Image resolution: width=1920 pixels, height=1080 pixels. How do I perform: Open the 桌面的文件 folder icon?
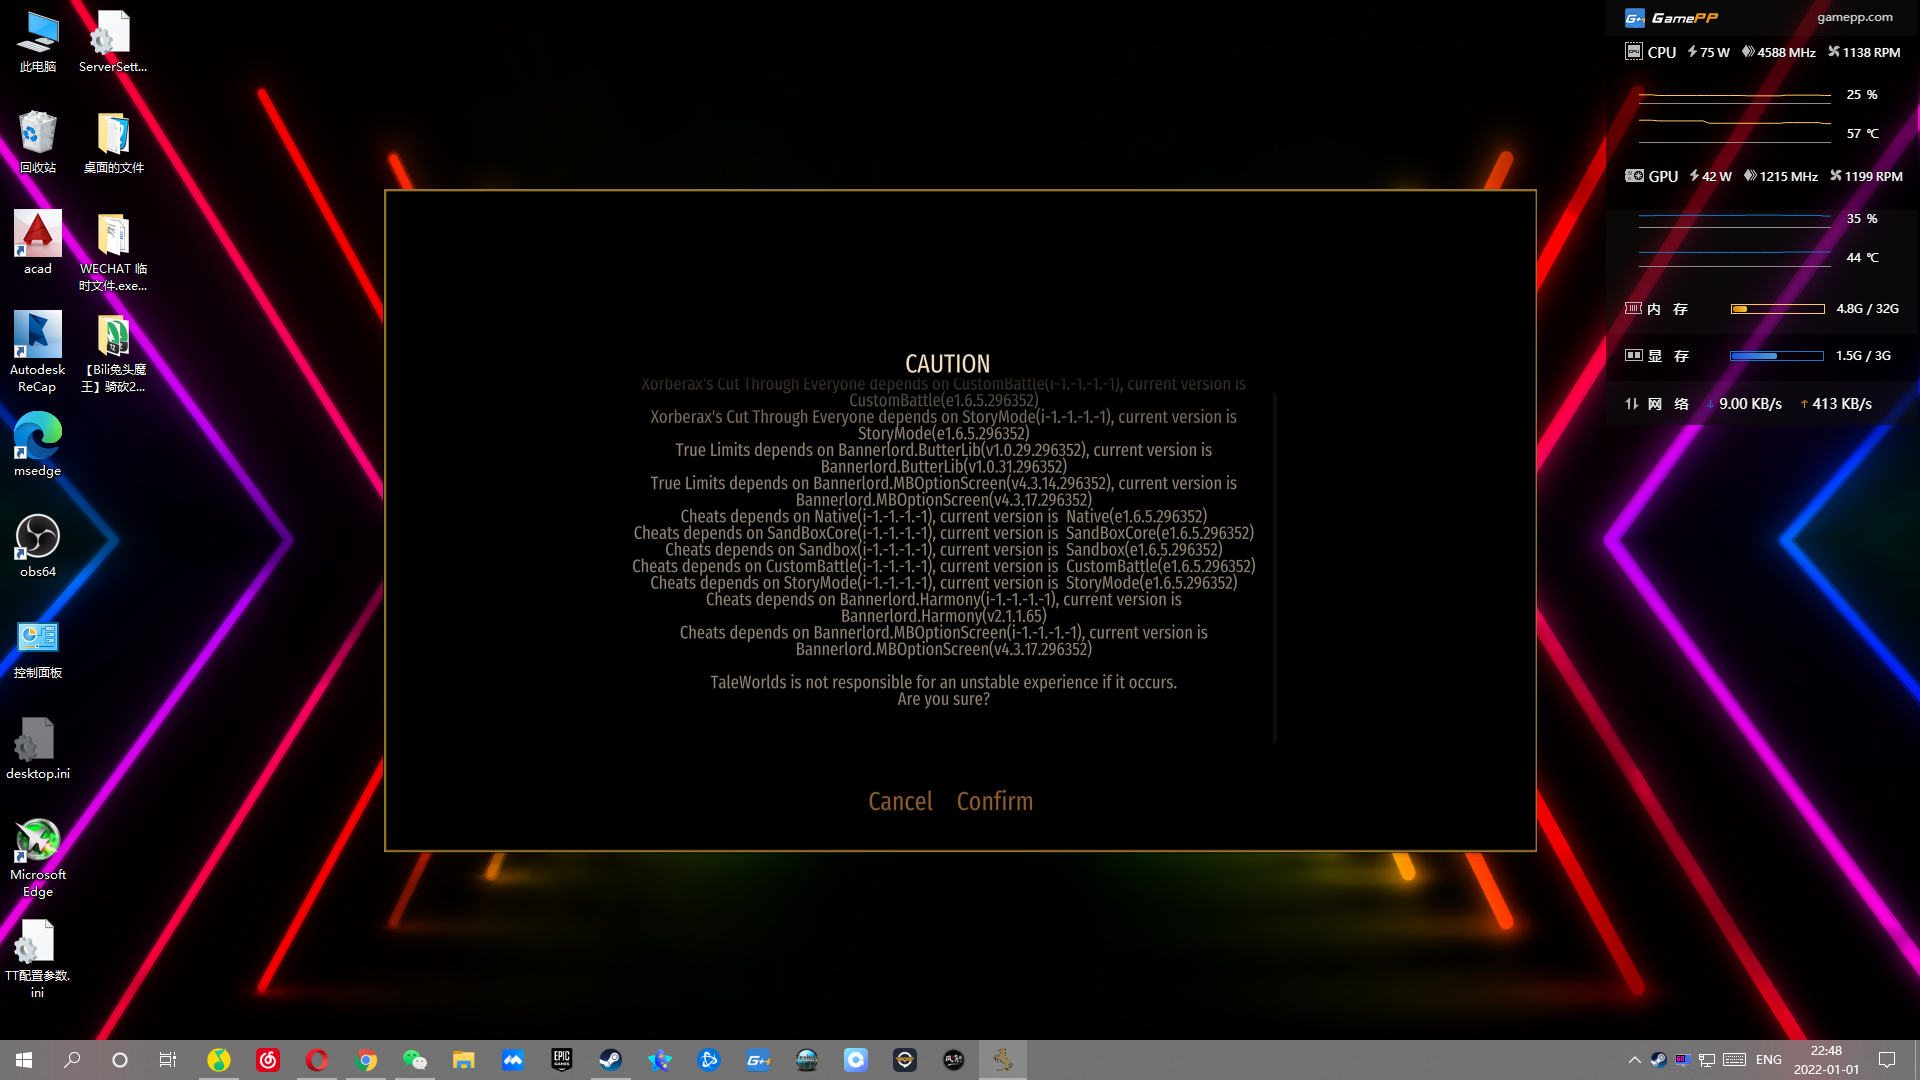[113, 143]
